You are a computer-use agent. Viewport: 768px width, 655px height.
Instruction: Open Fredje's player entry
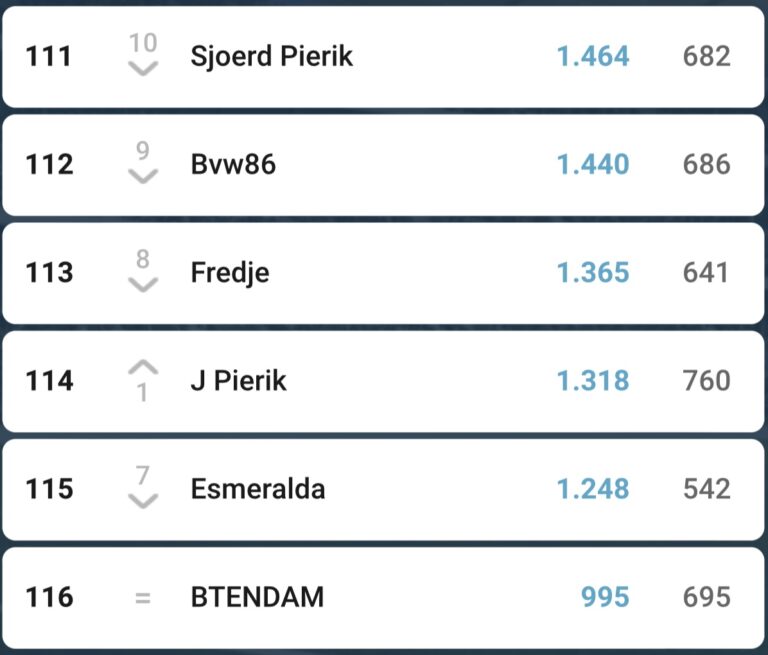230,273
